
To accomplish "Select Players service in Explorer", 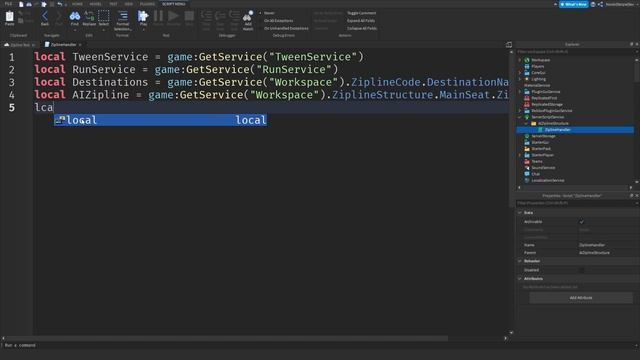I will point(538,66).
